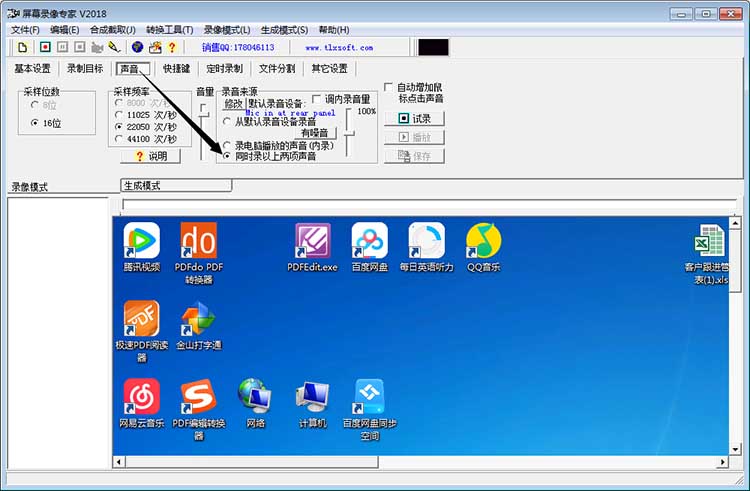
Task: Start recording with the red record icon
Action: coord(45,47)
